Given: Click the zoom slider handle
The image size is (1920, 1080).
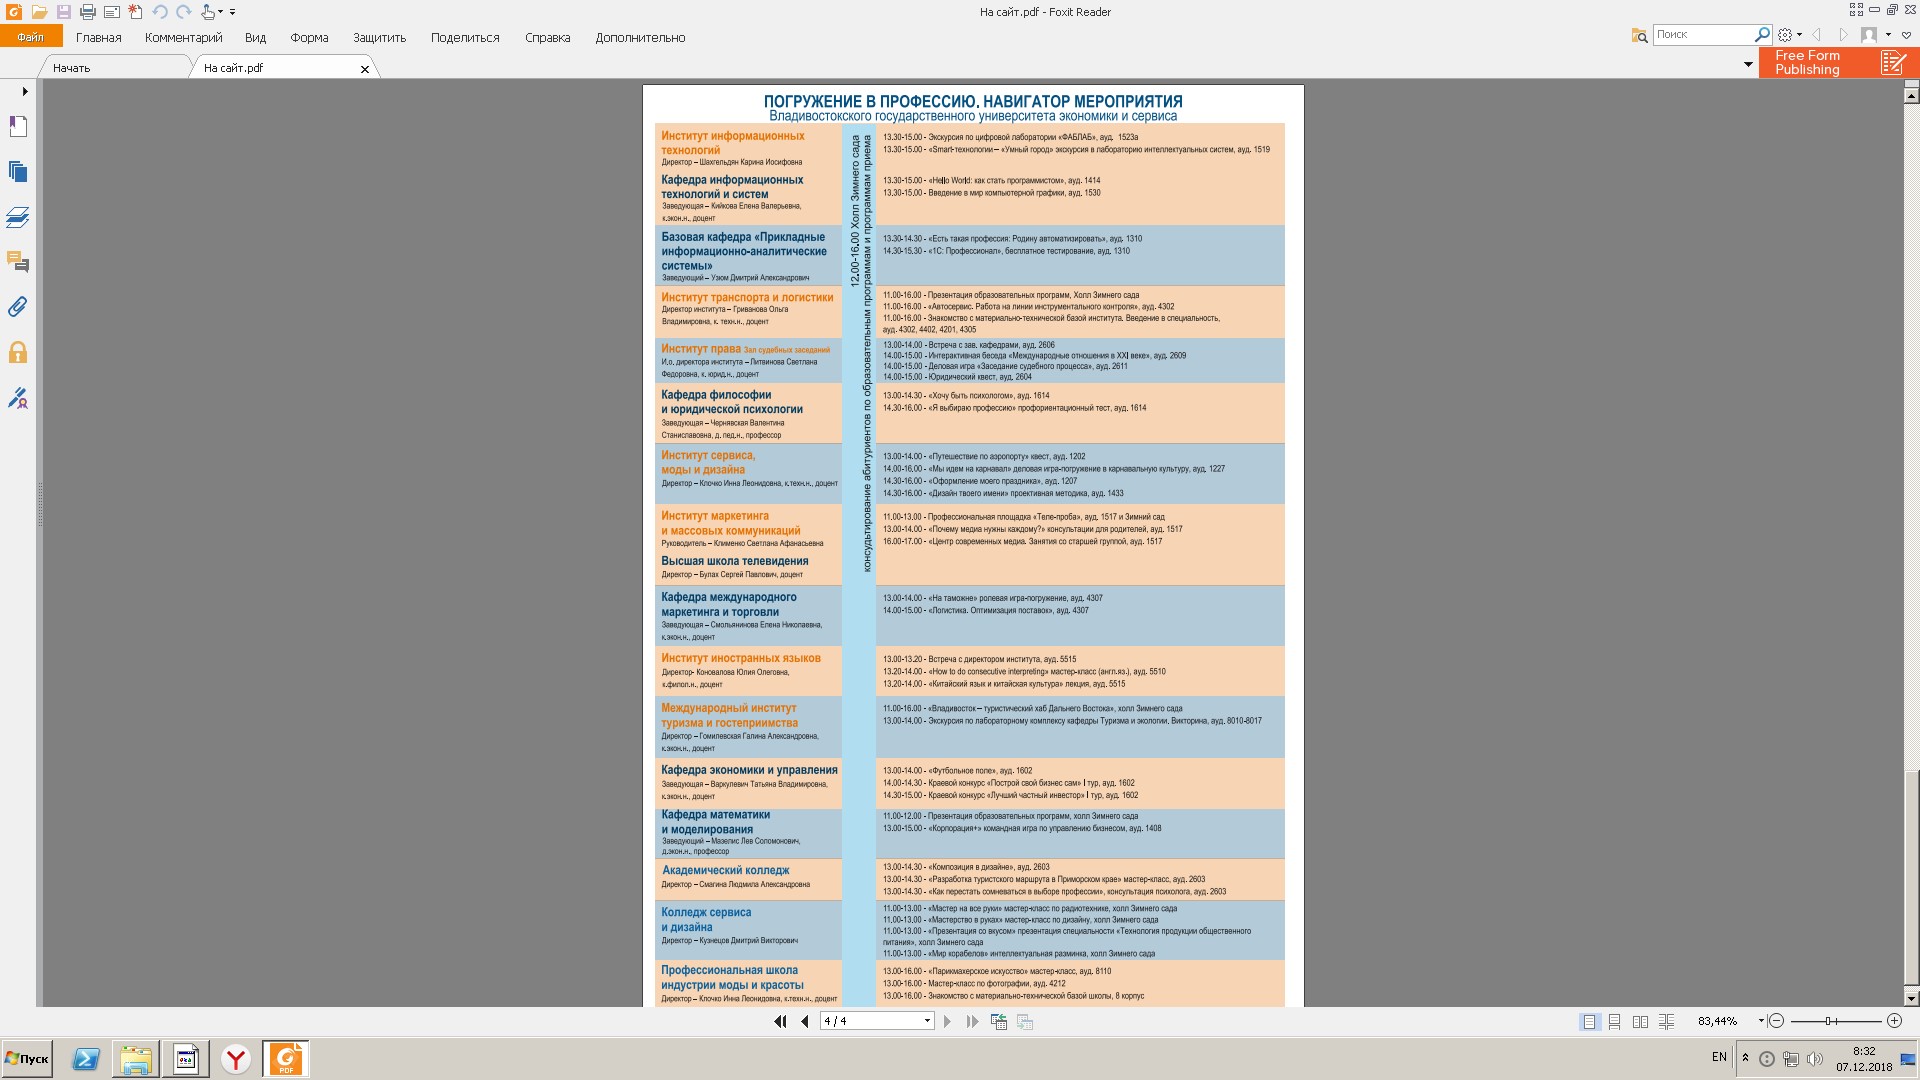Looking at the screenshot, I should tap(1829, 1021).
